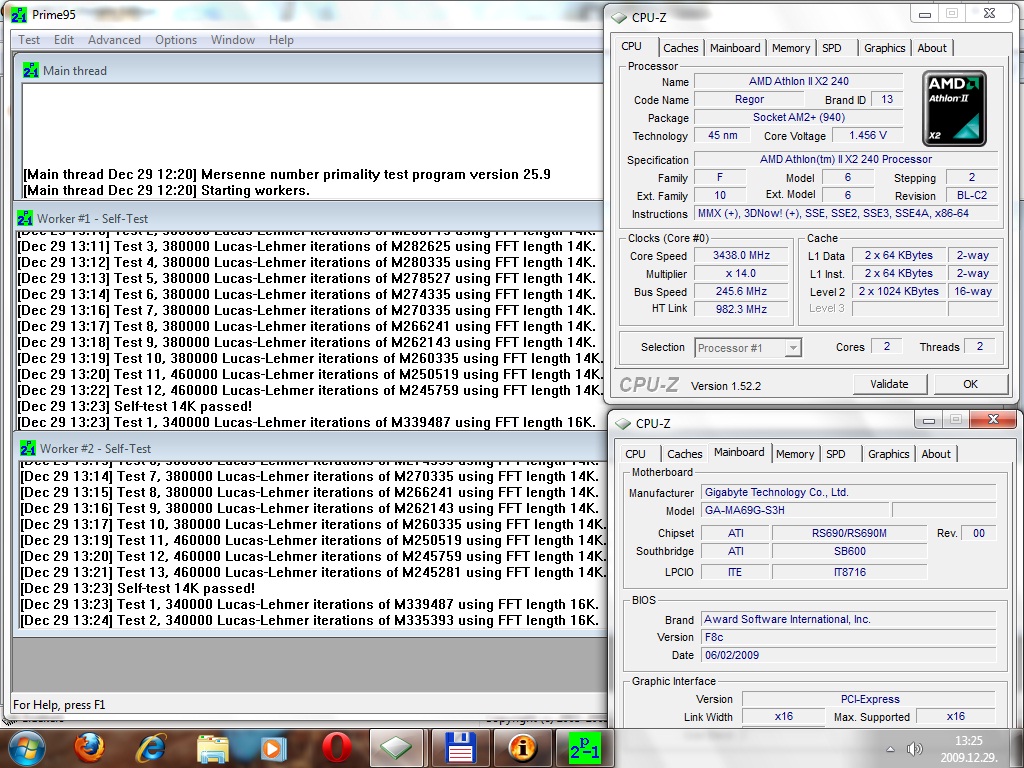The width and height of the screenshot is (1024, 768).
Task: Switch to SPD tab in lower CPU-Z
Action: click(836, 454)
